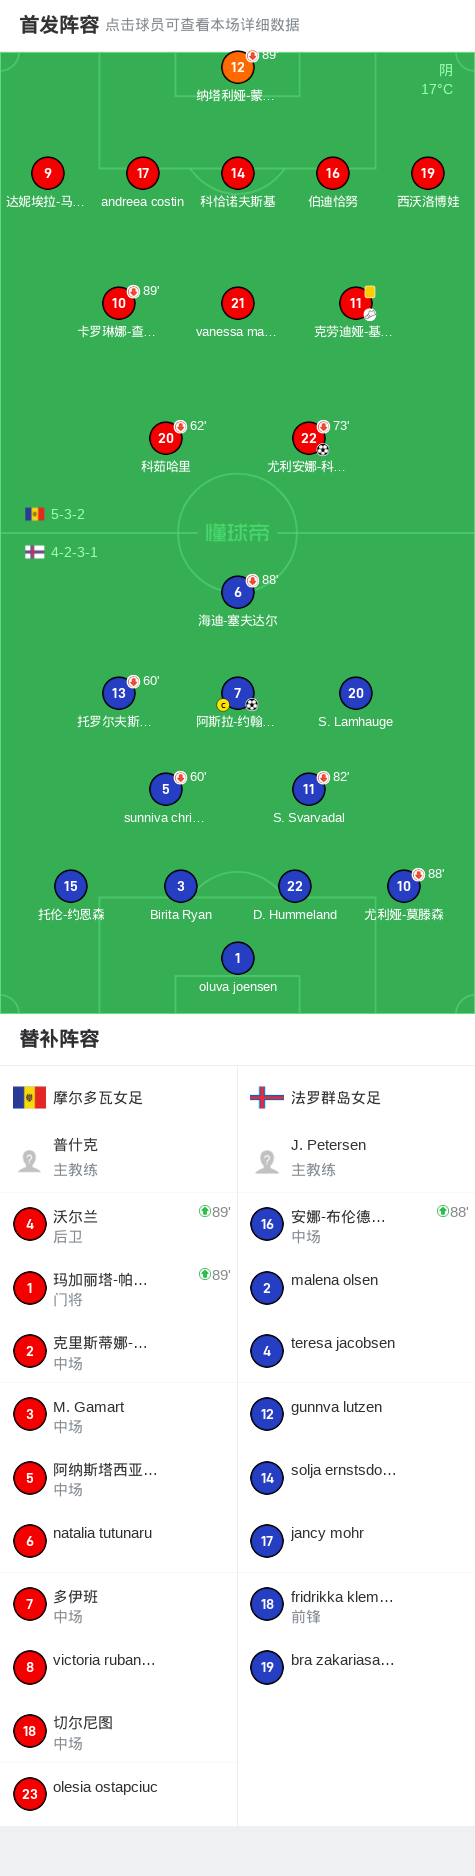Select blue captain number 7 player
The image size is (475, 1876).
pyautogui.click(x=237, y=693)
